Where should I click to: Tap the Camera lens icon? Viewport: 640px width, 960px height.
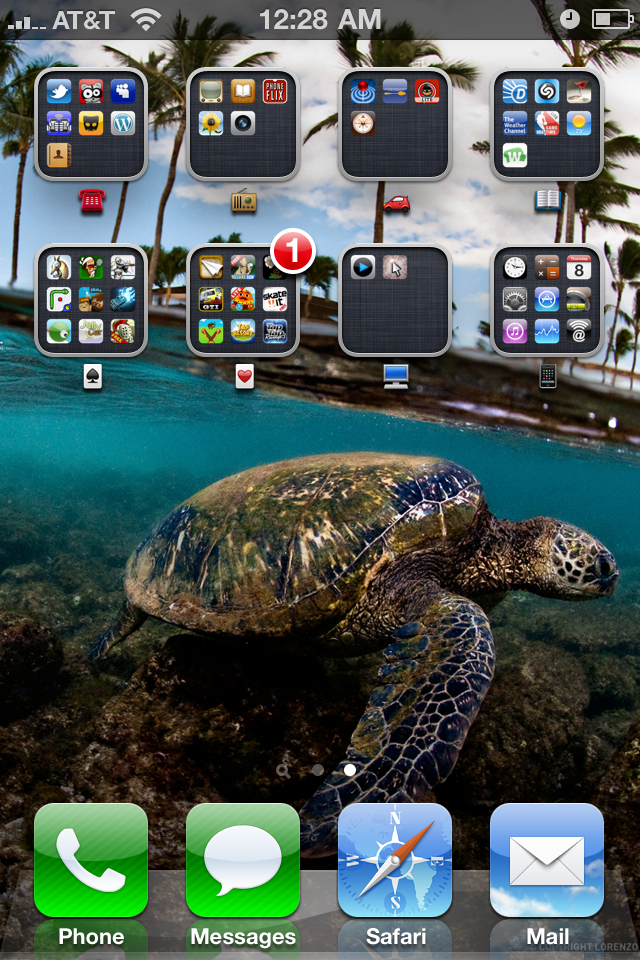click(x=243, y=124)
